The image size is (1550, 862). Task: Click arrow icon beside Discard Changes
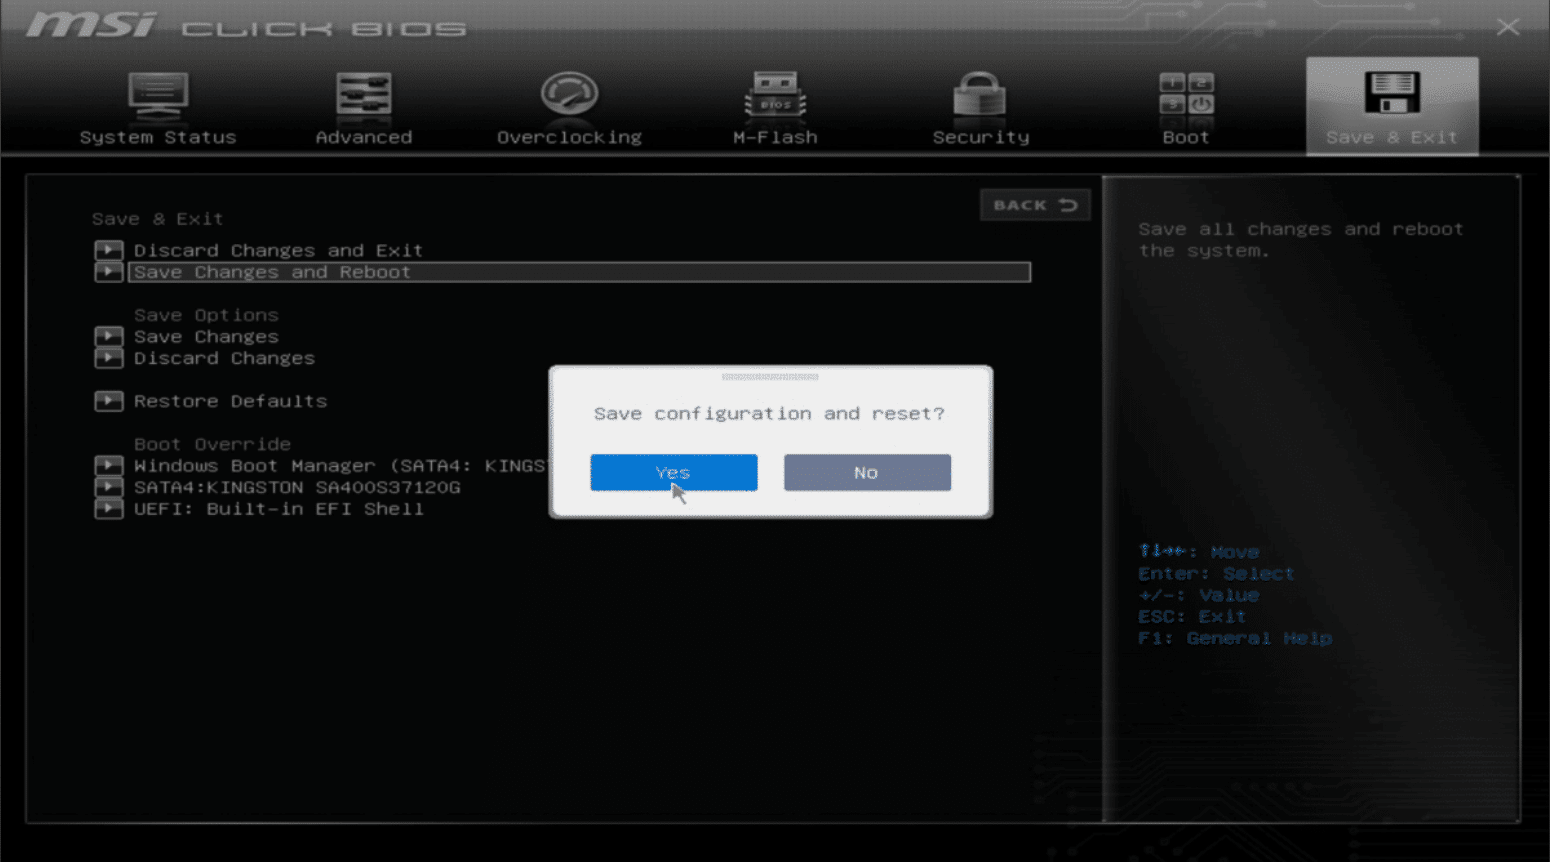[x=109, y=358]
